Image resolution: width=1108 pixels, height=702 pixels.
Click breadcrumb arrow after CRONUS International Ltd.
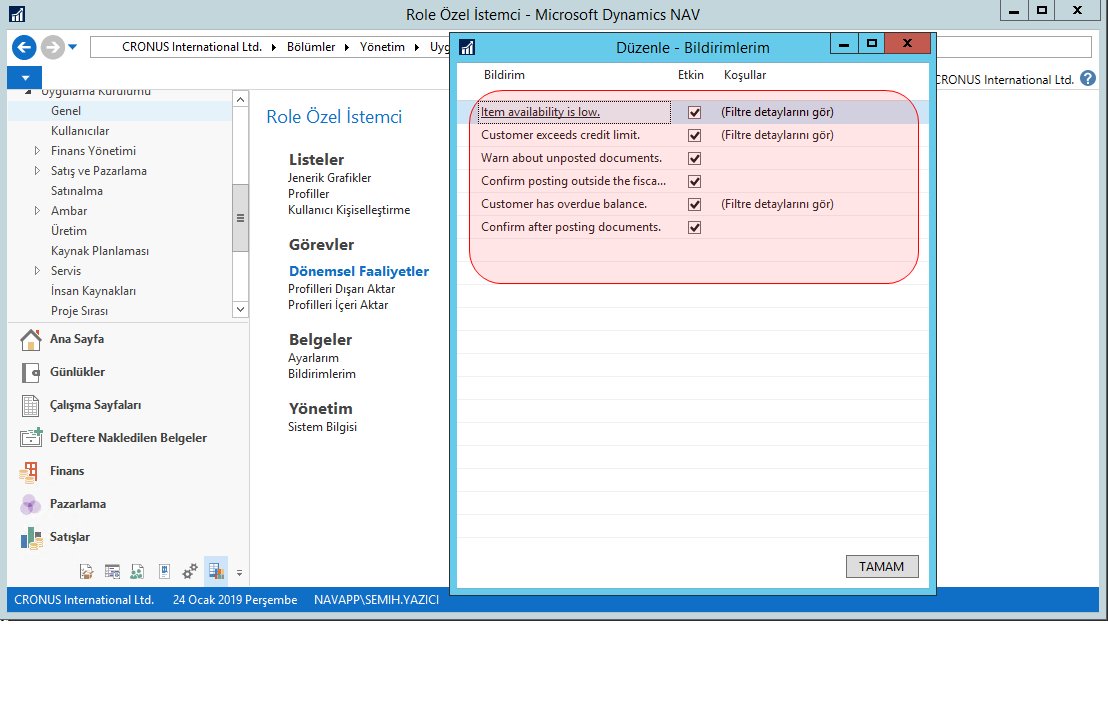pyautogui.click(x=273, y=47)
